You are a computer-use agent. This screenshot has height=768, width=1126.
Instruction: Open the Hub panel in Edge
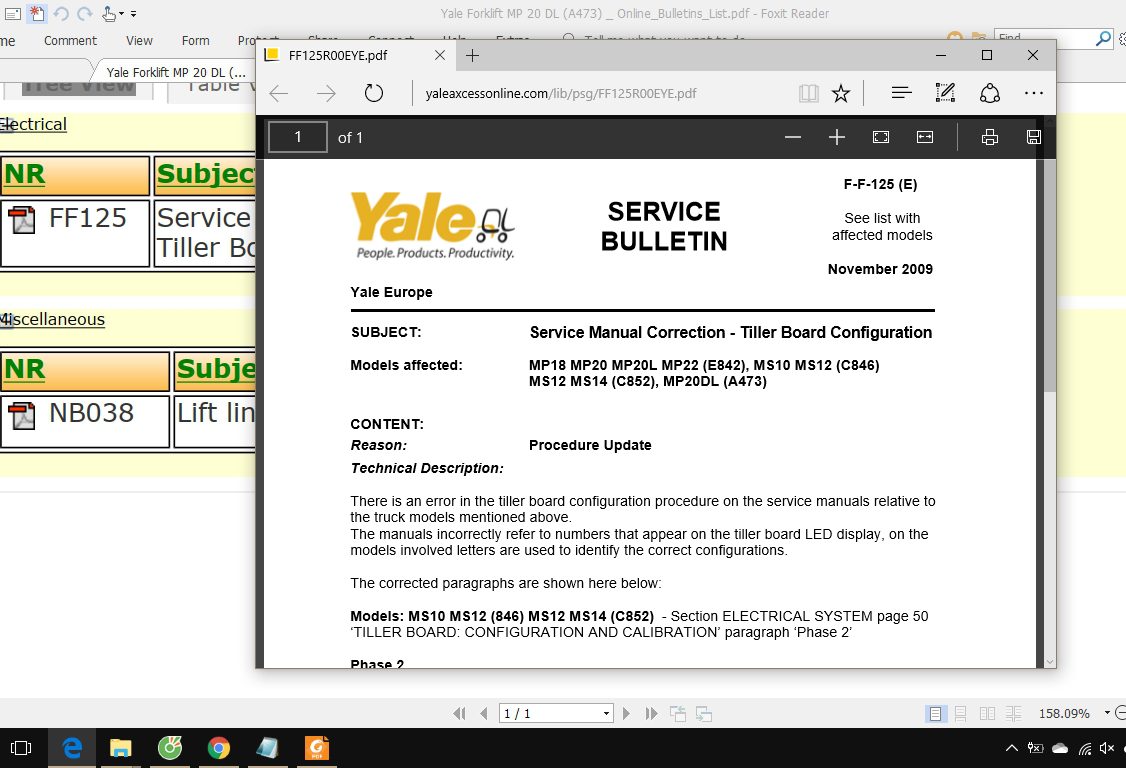(901, 92)
